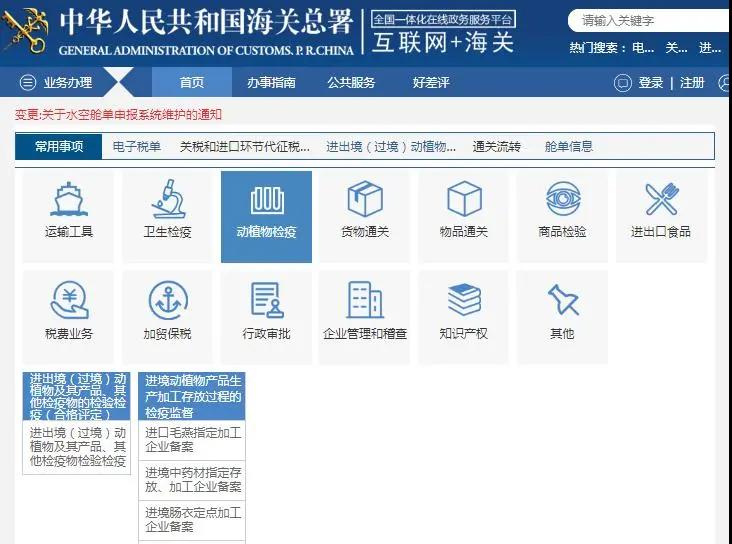
Task: Open the 物品通关 cube icon tile
Action: coord(464,217)
